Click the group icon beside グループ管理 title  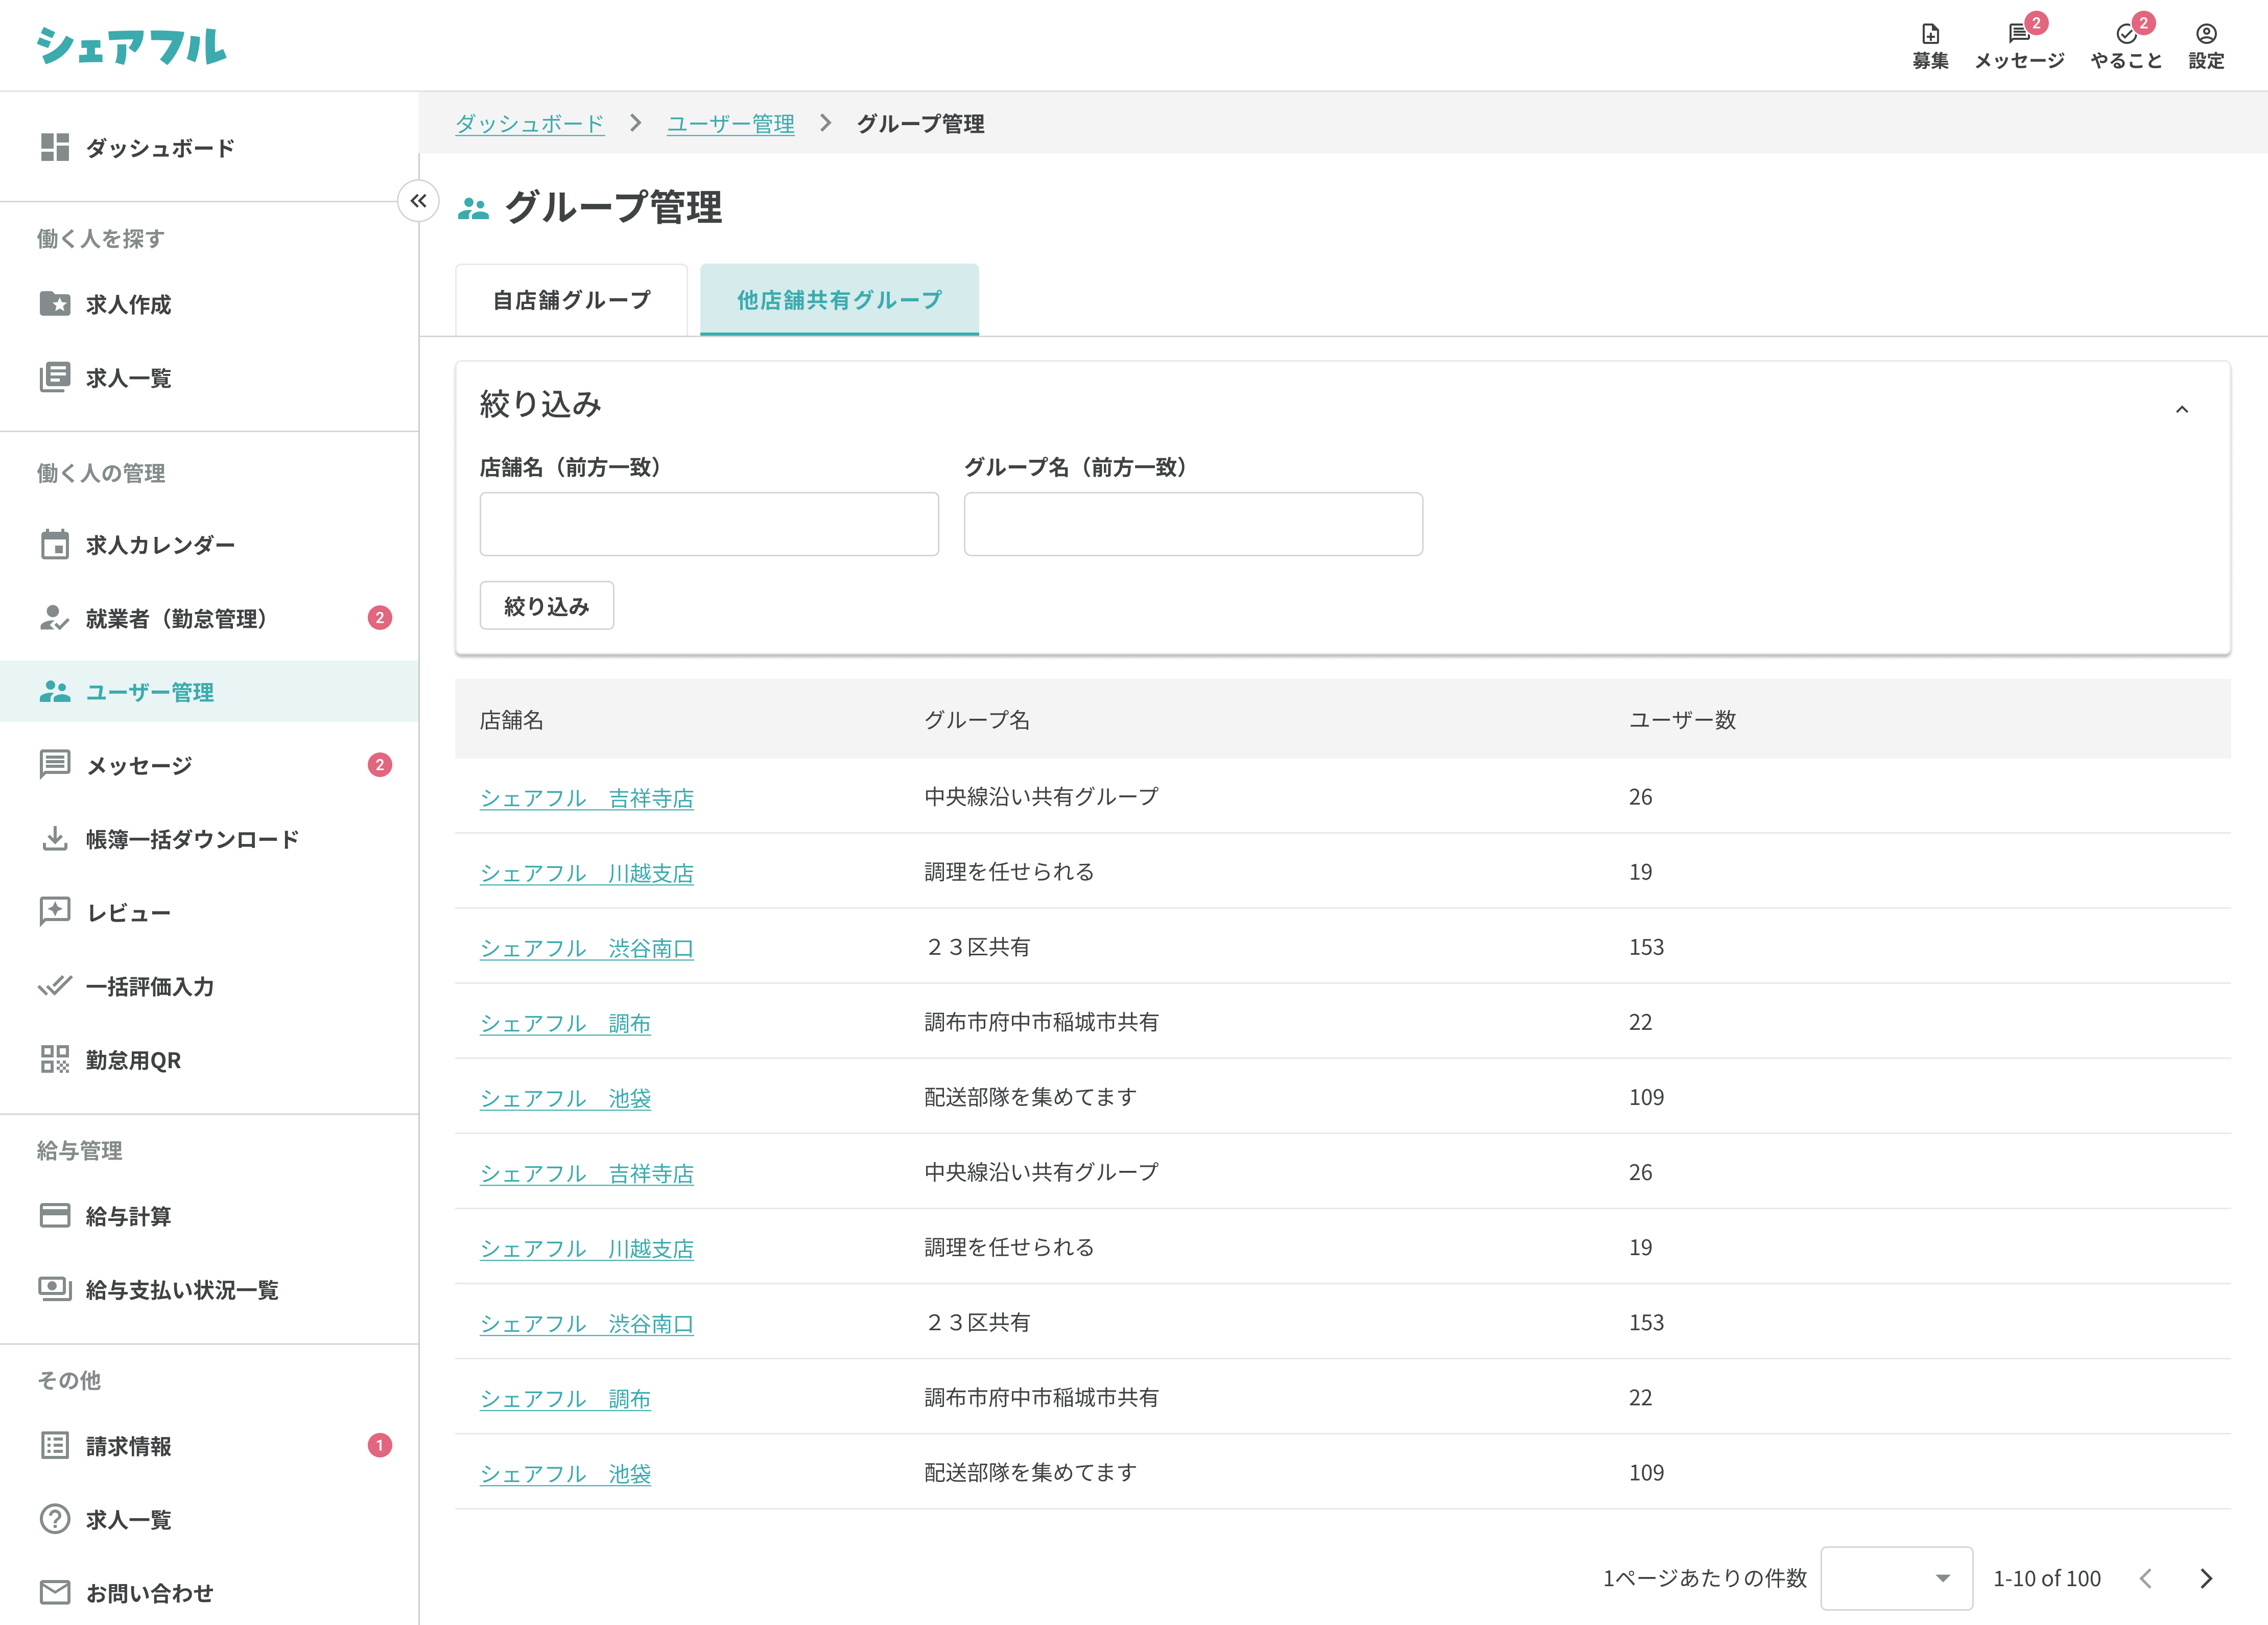[473, 208]
